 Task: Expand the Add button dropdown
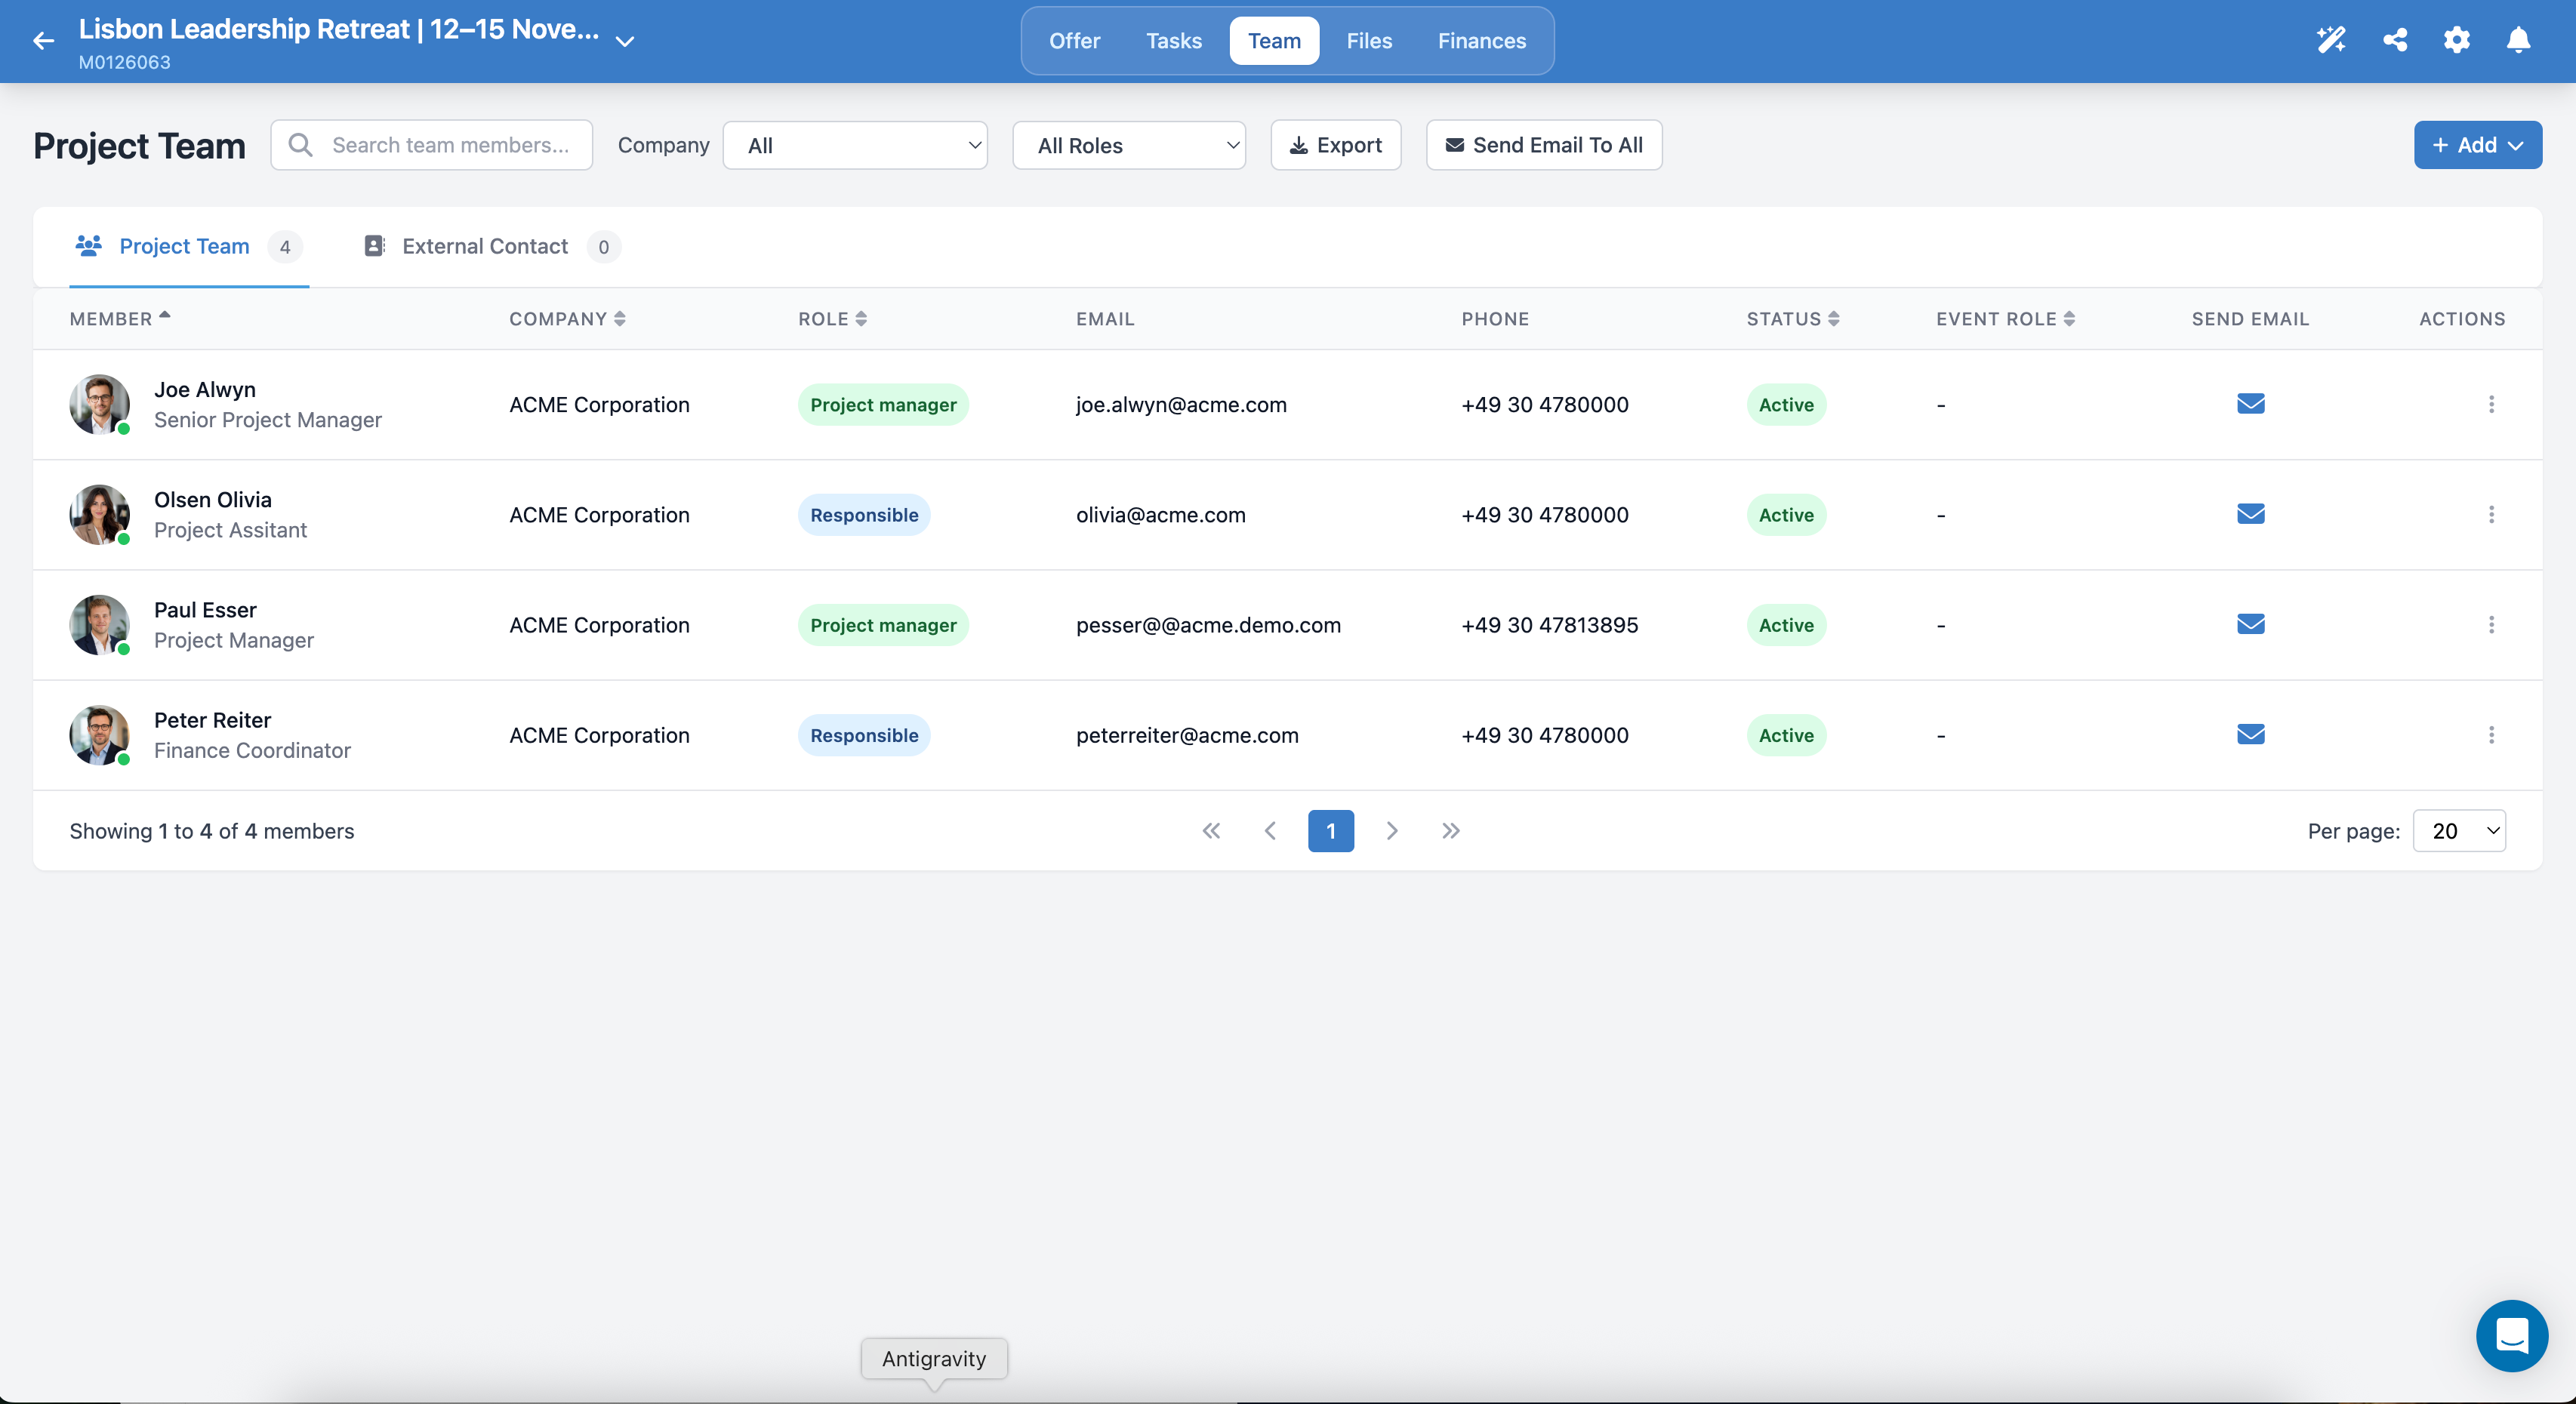tap(2477, 145)
